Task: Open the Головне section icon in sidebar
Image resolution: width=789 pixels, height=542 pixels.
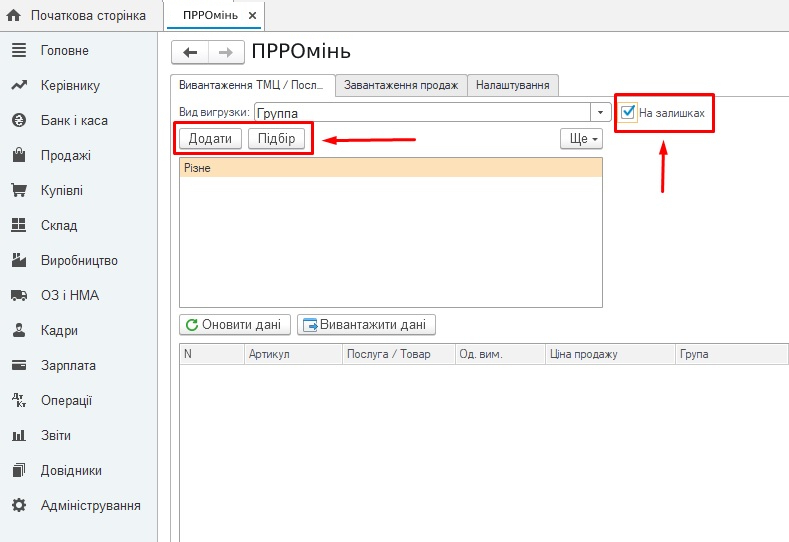Action: [x=18, y=50]
